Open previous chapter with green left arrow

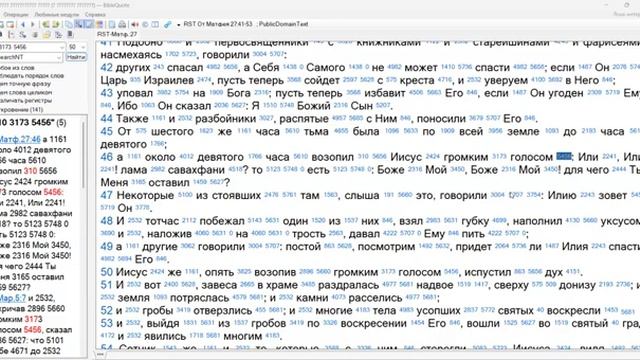pos(46,24)
